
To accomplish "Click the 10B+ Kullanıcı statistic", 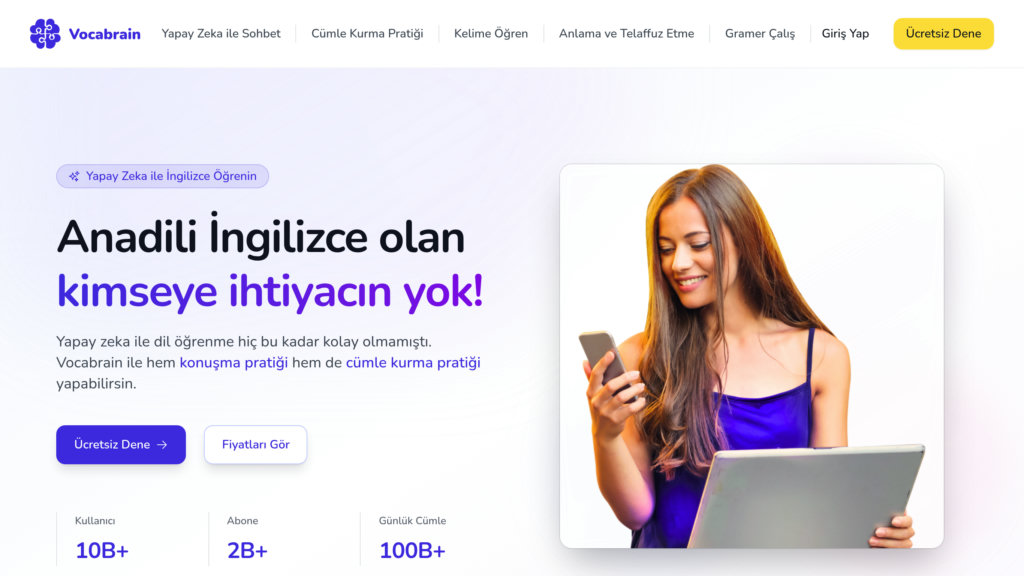I will 102,538.
